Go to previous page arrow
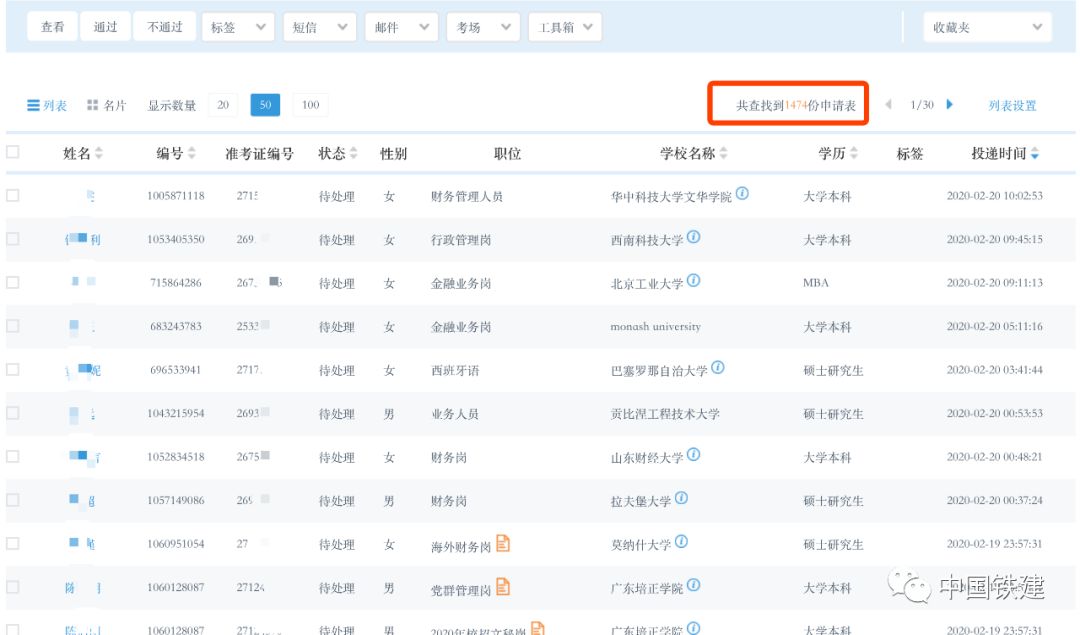Screen dimensions: 1080x635 click(888, 105)
